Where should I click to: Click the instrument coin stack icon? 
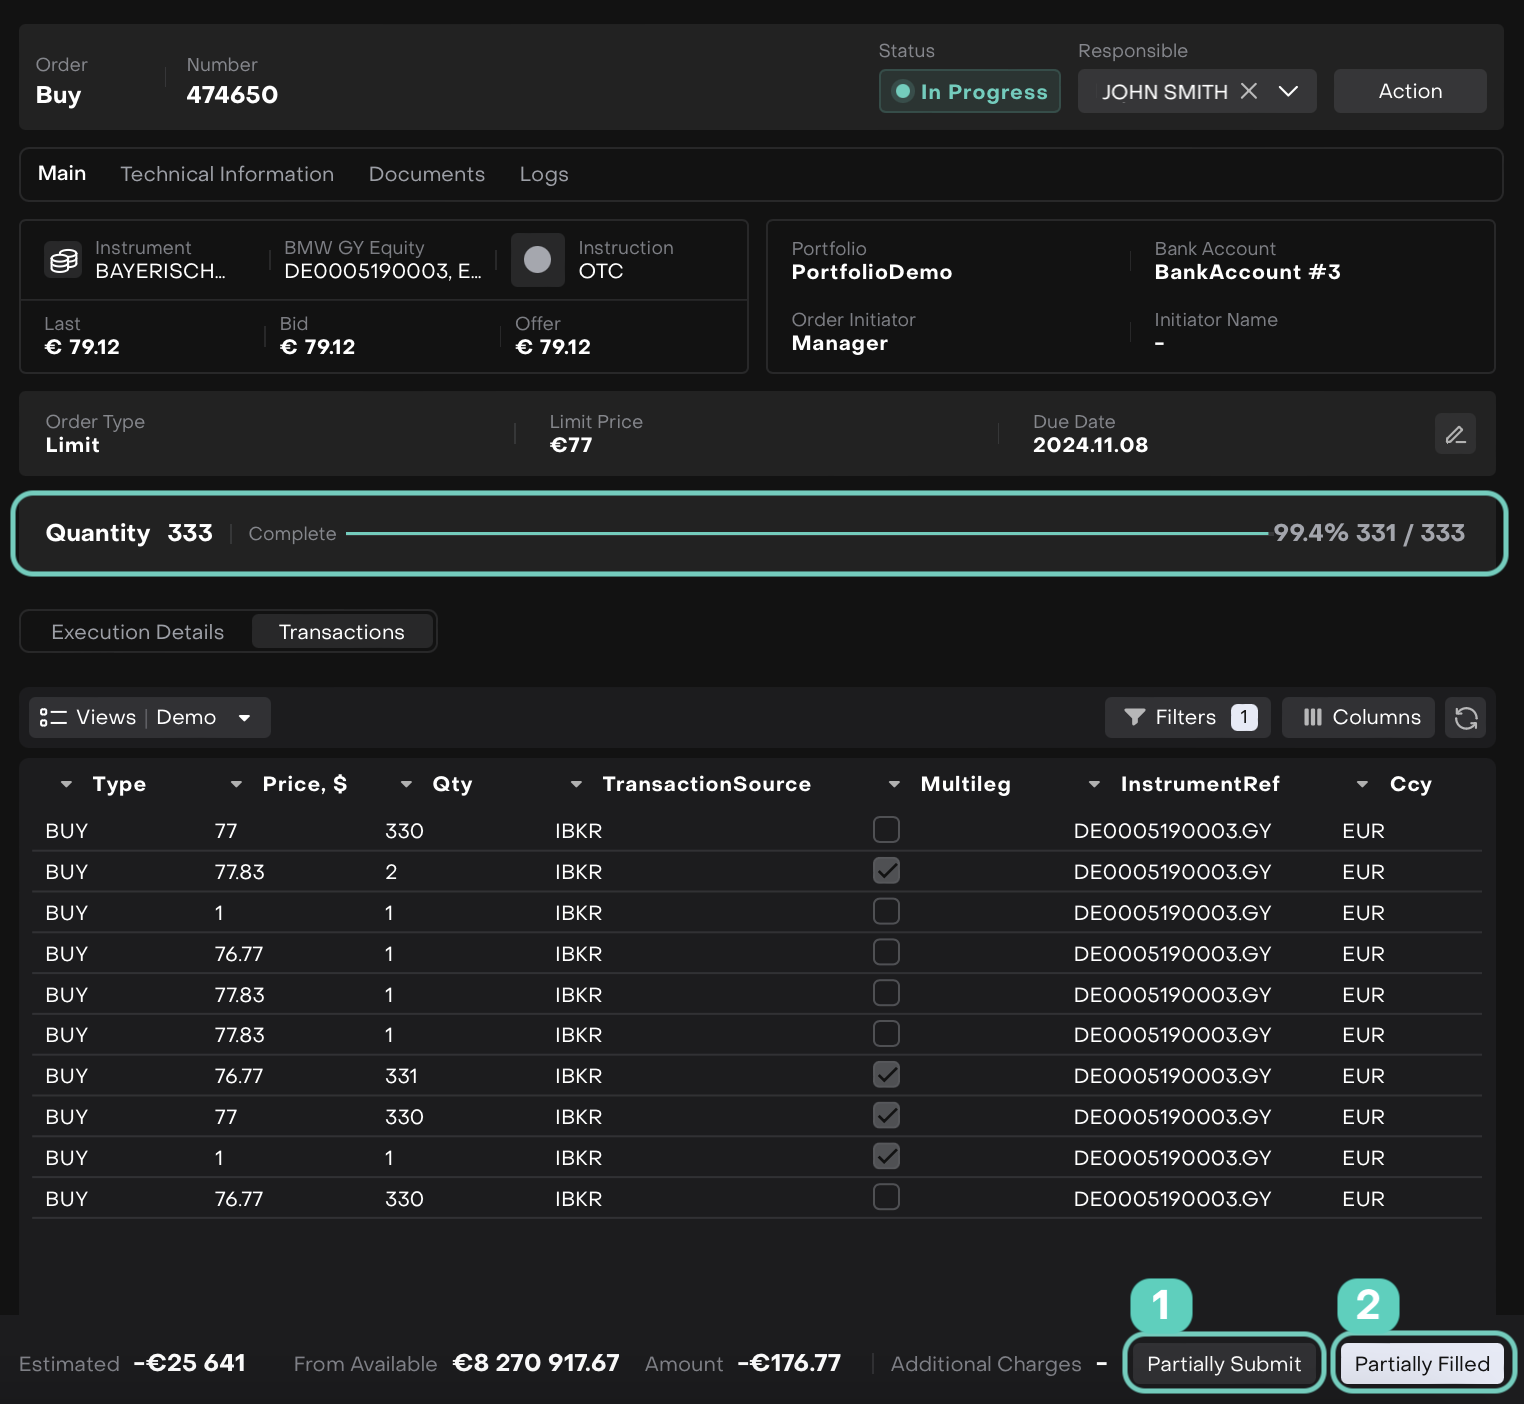pyautogui.click(x=64, y=260)
